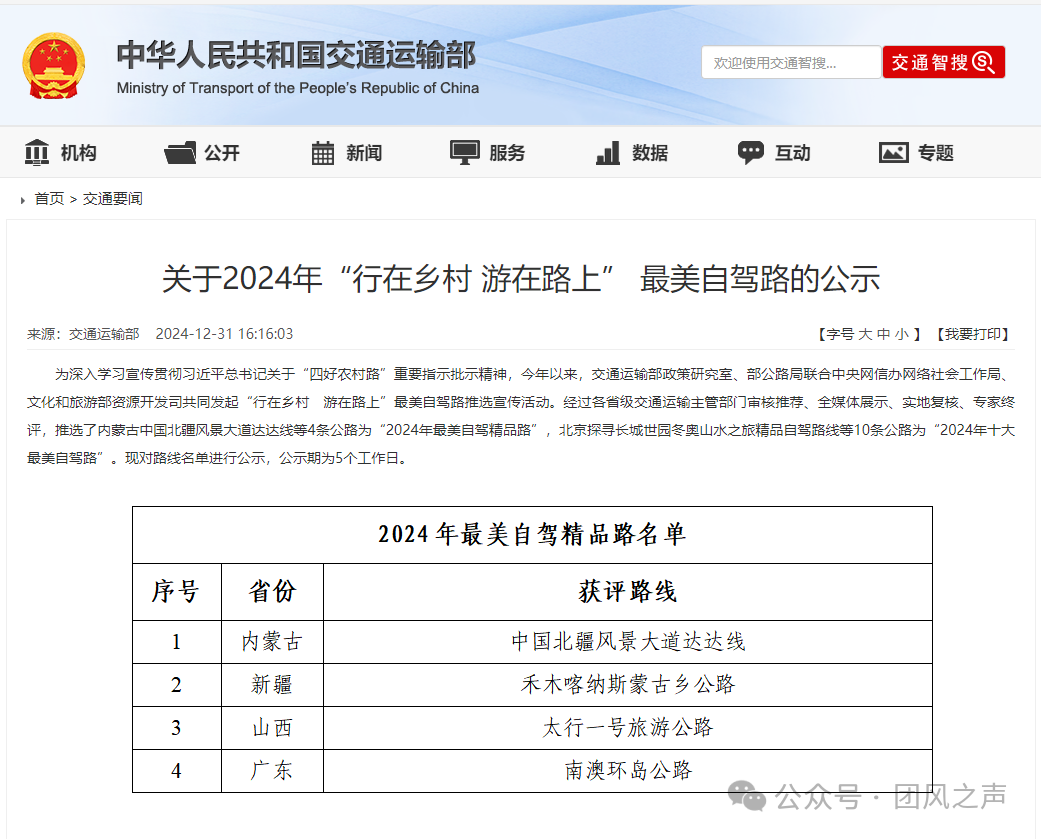Set font size to 小

click(902, 334)
